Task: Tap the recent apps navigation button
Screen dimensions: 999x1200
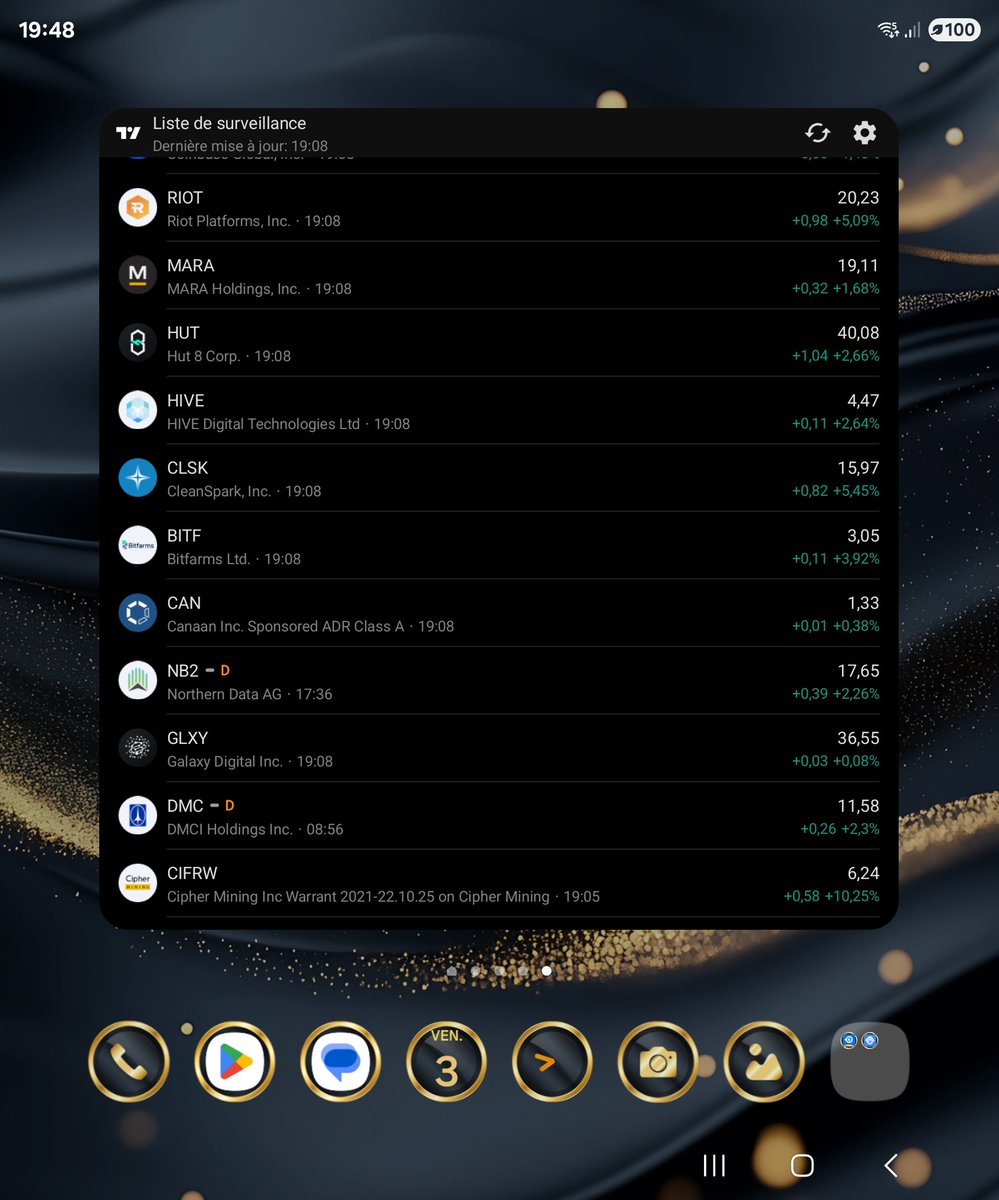Action: click(x=714, y=1165)
